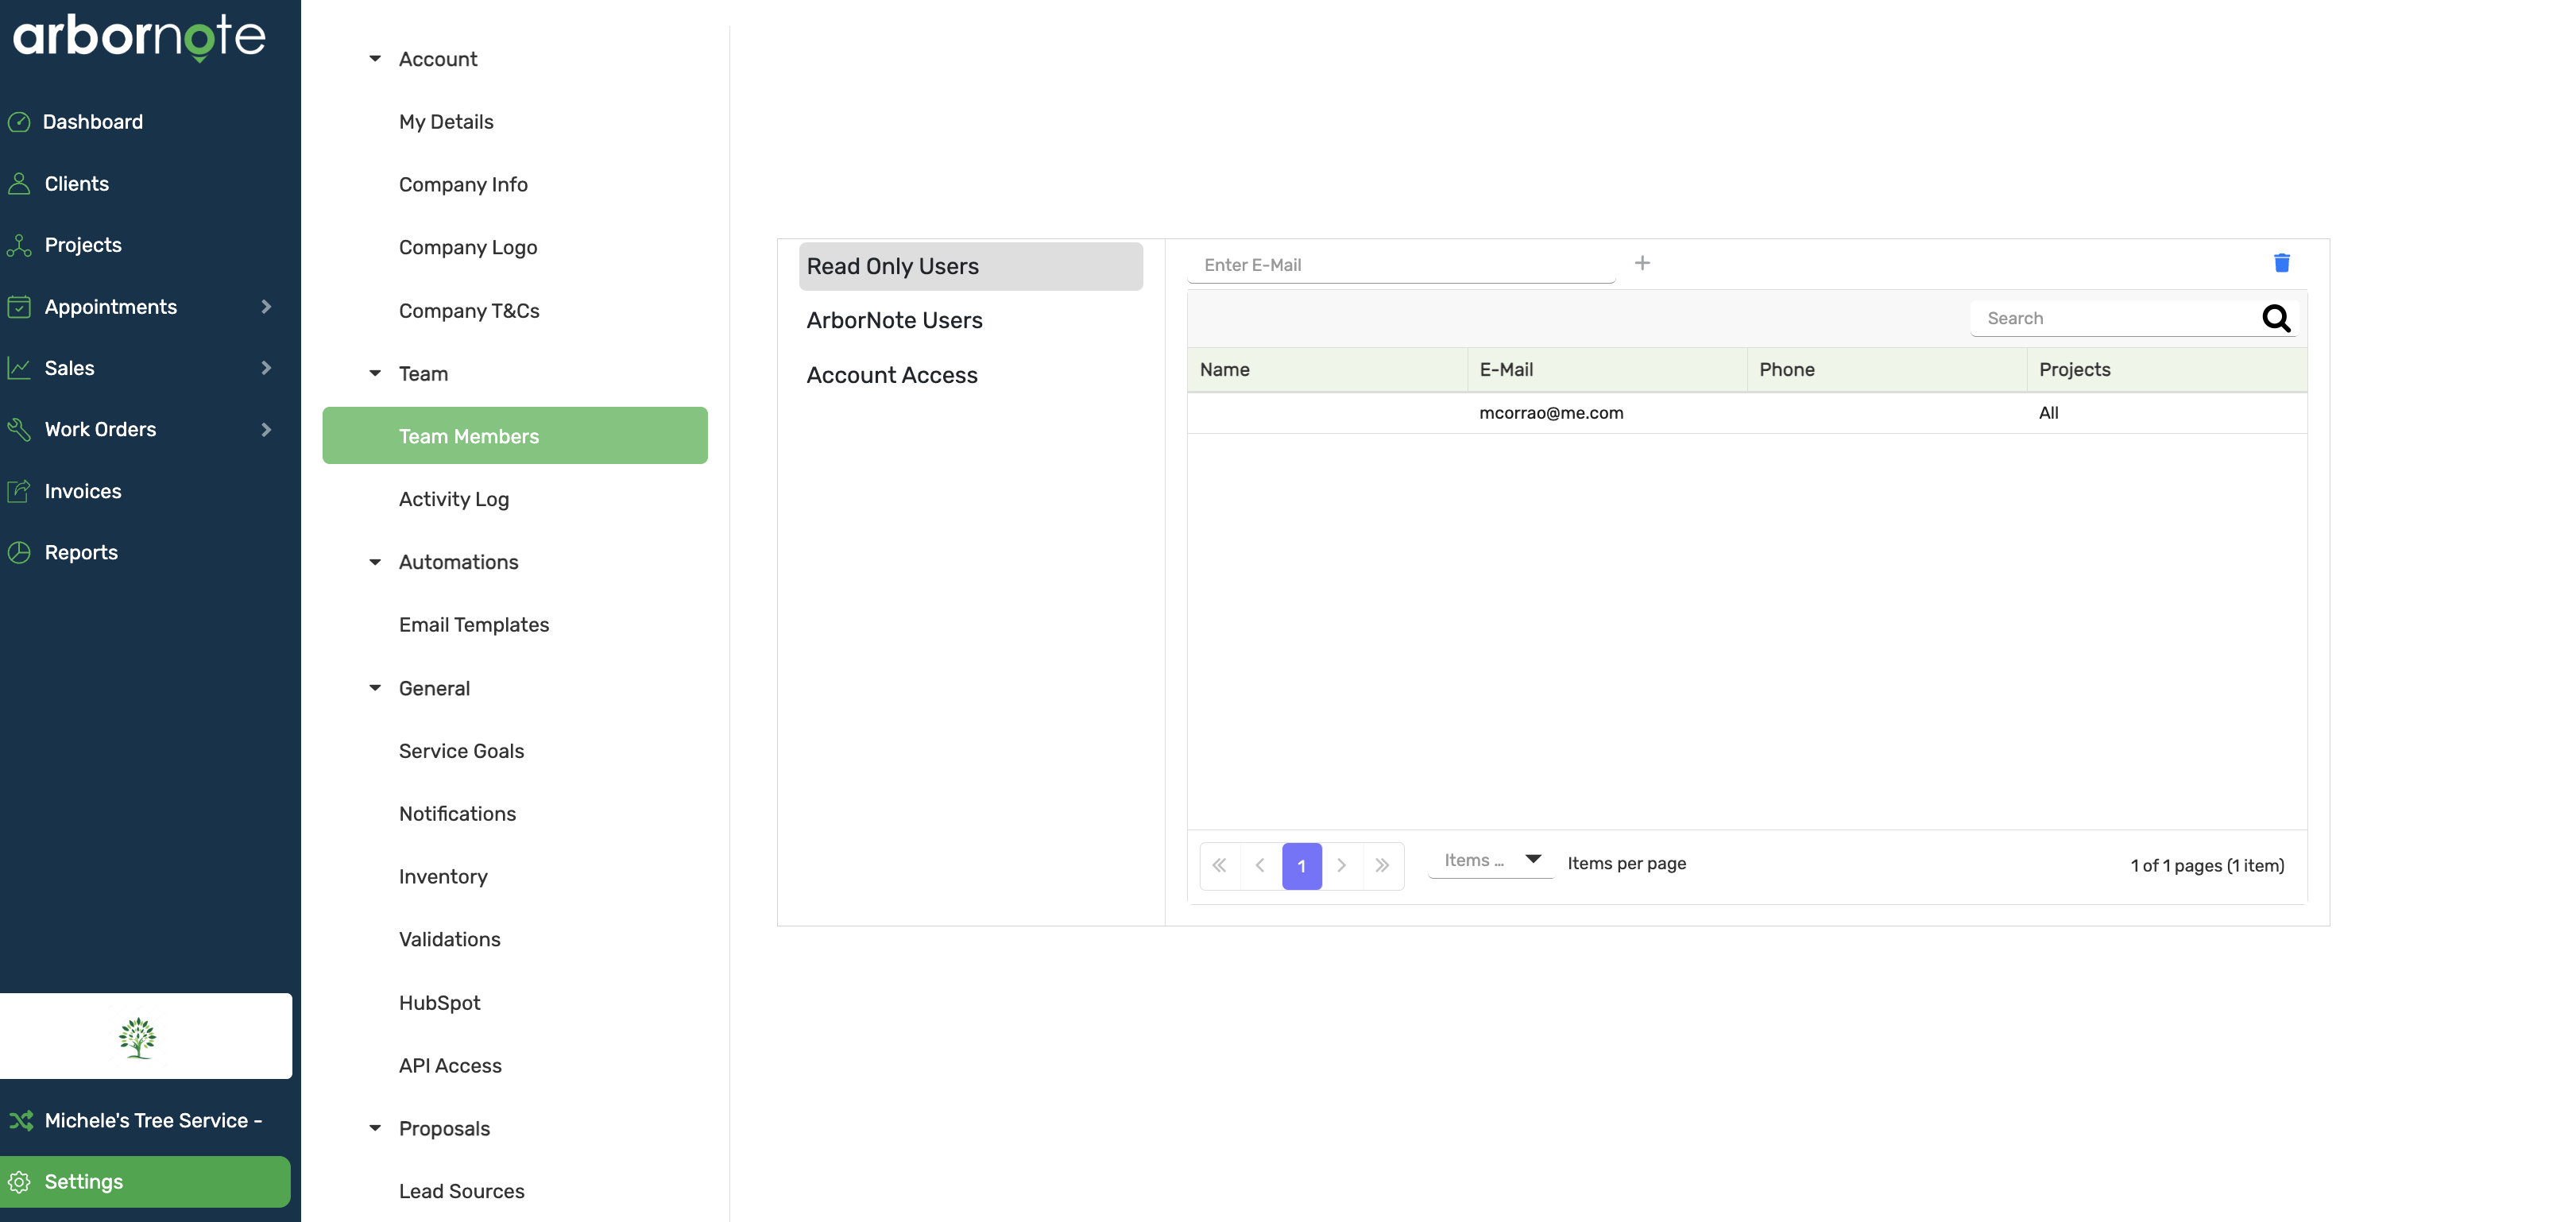This screenshot has height=1222, width=2576.
Task: Click the blue trash delete icon
Action: [2281, 263]
